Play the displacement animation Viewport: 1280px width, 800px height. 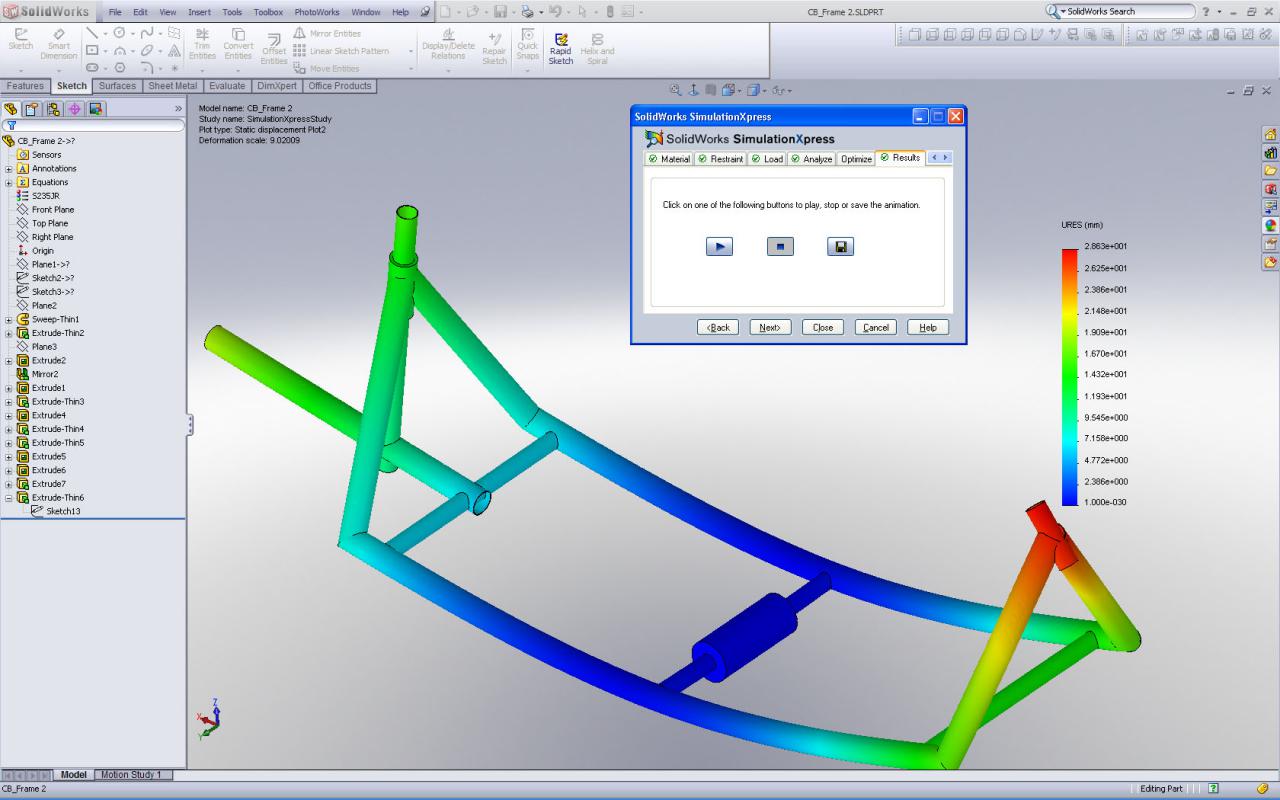point(719,246)
